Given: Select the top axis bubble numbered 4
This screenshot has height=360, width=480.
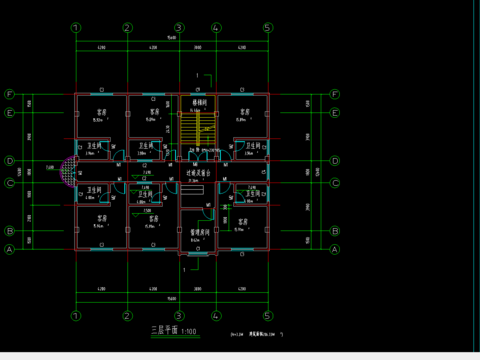Looking at the screenshot, I should (x=216, y=27).
